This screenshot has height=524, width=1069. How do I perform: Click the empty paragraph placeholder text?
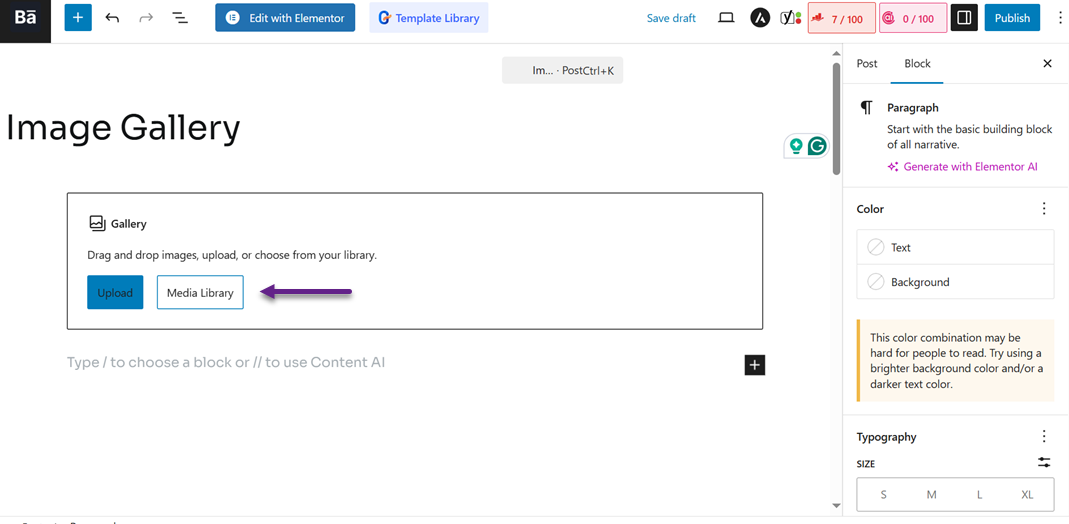(x=226, y=362)
